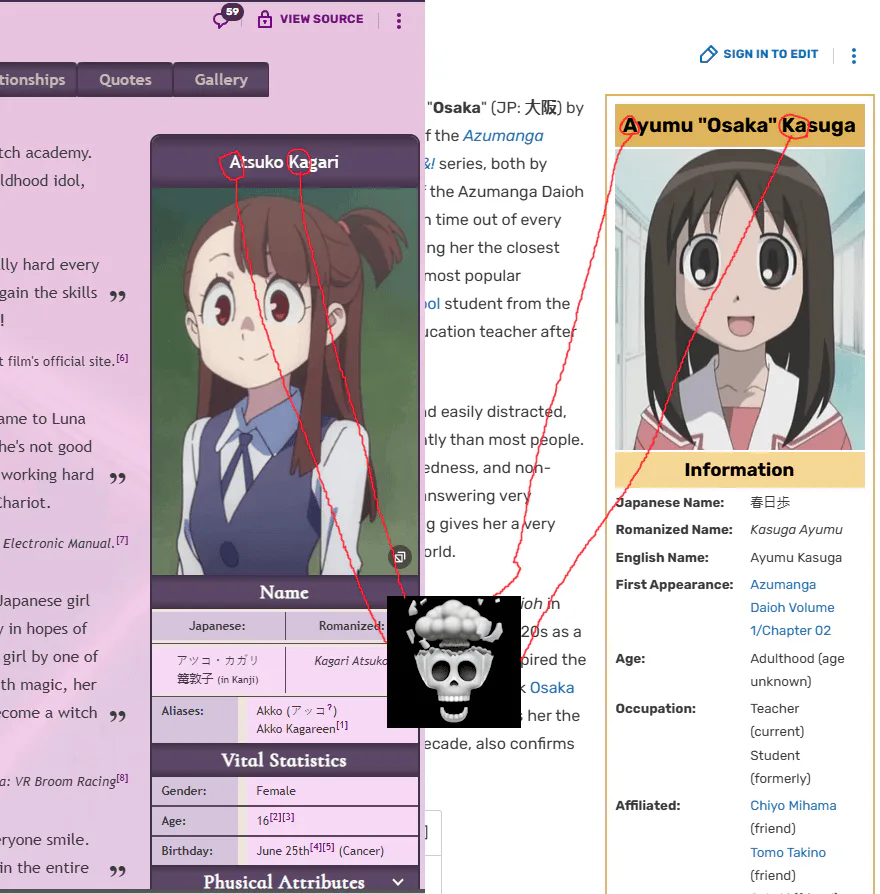Open the blue Osaka link in the article
880x894 pixels.
click(x=551, y=688)
